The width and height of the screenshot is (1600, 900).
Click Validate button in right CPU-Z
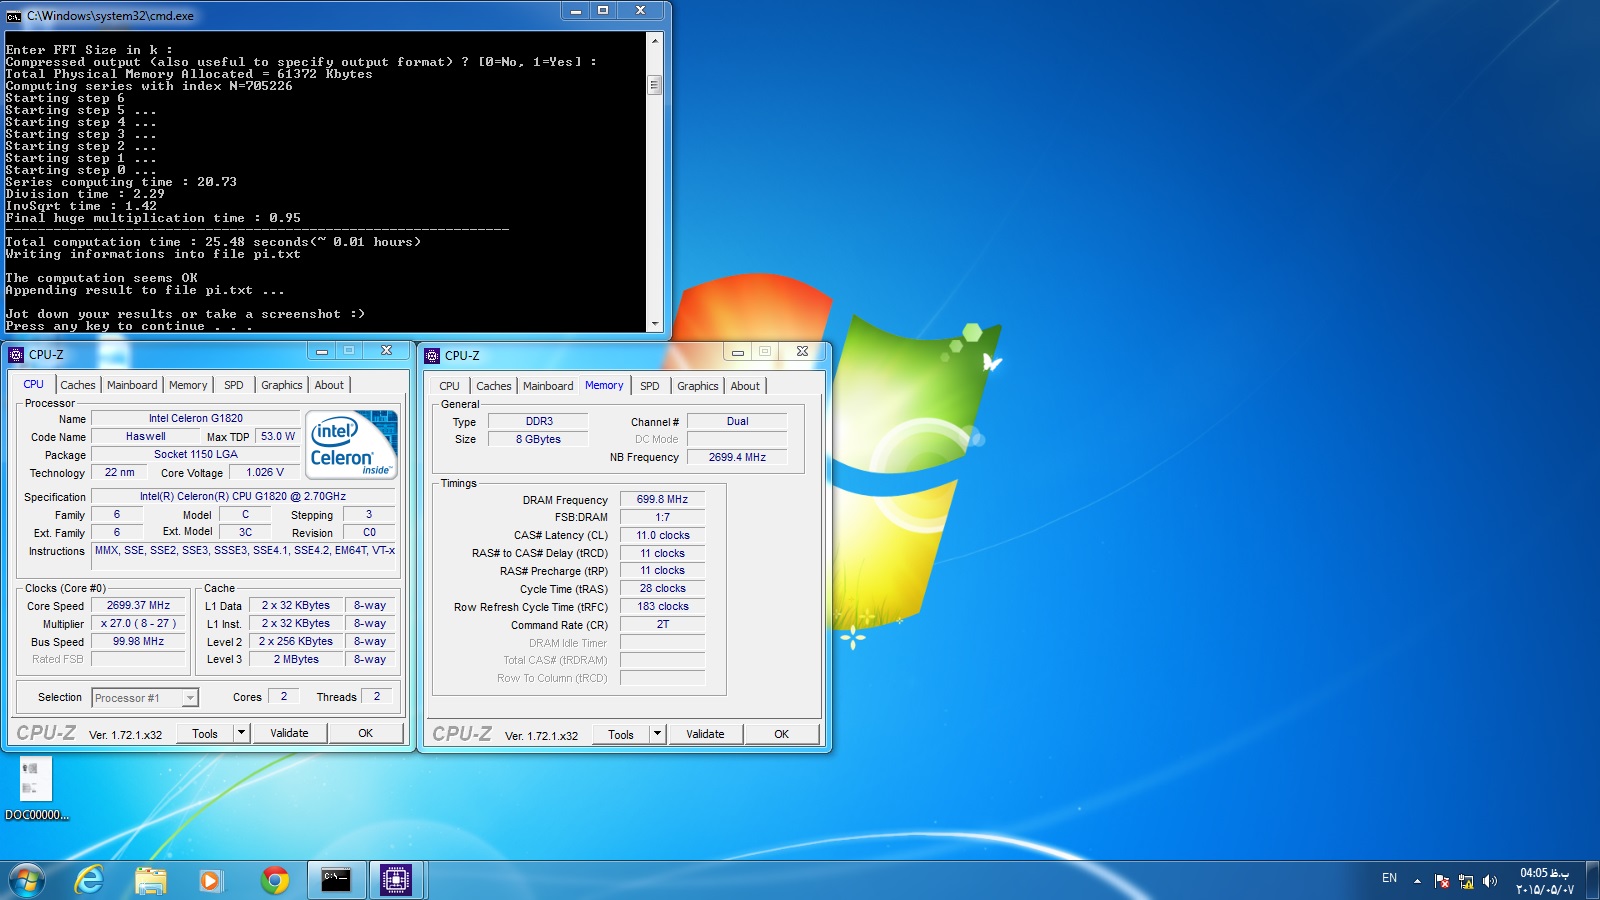coord(705,734)
